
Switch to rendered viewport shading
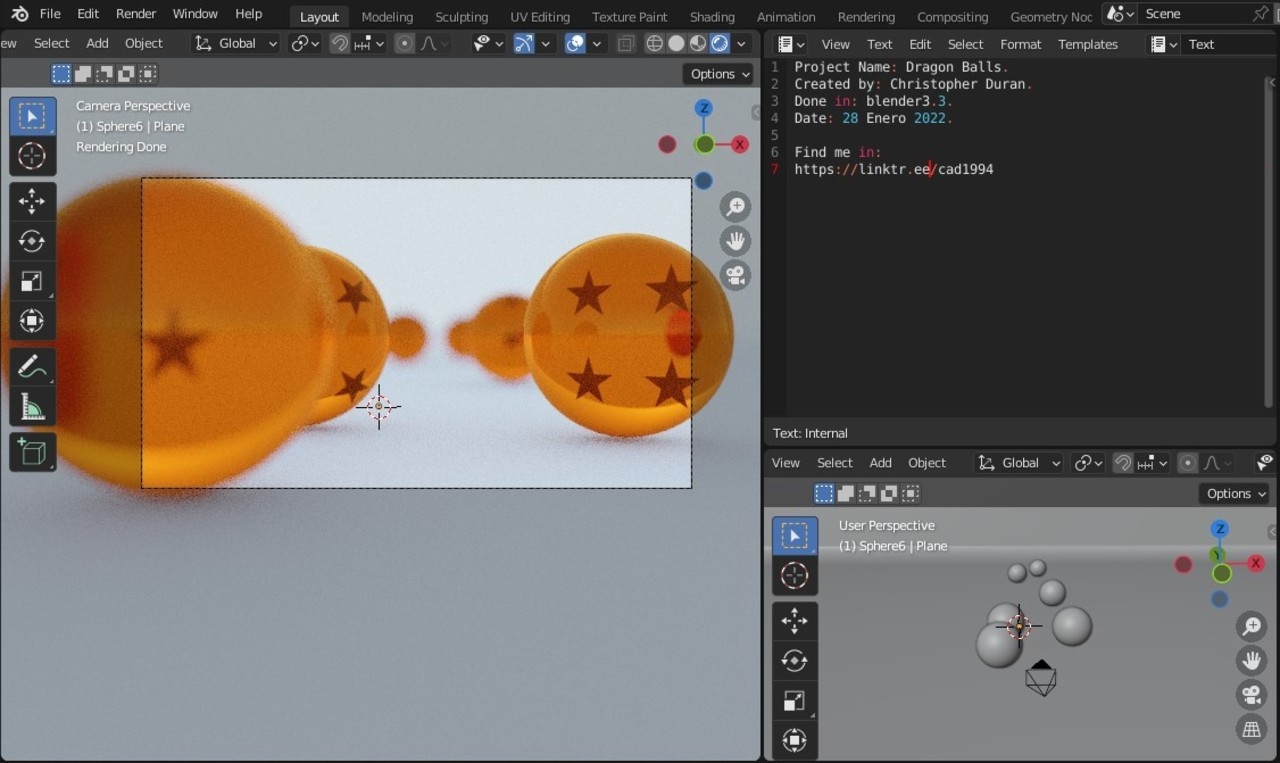(719, 44)
